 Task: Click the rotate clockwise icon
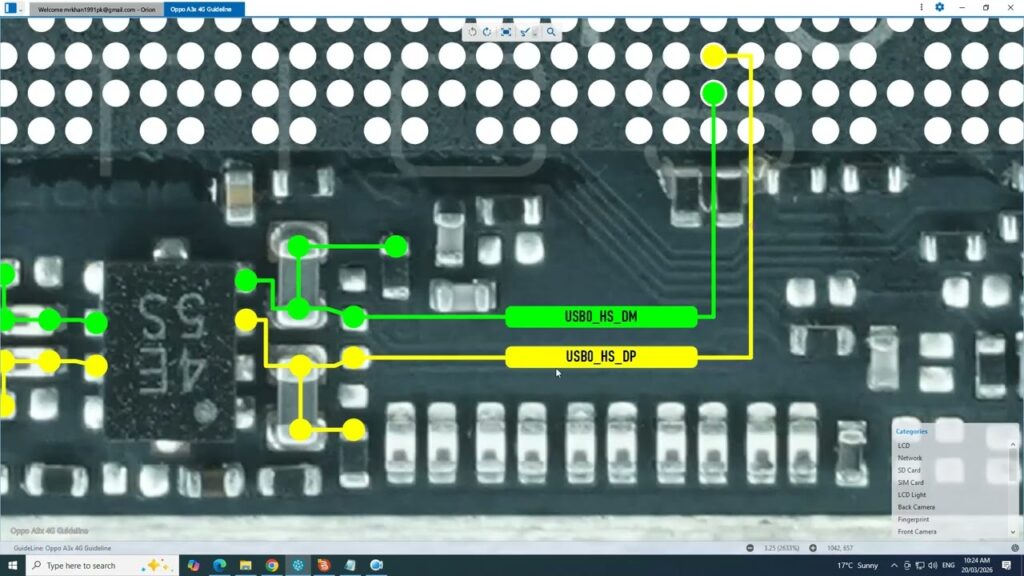point(487,32)
